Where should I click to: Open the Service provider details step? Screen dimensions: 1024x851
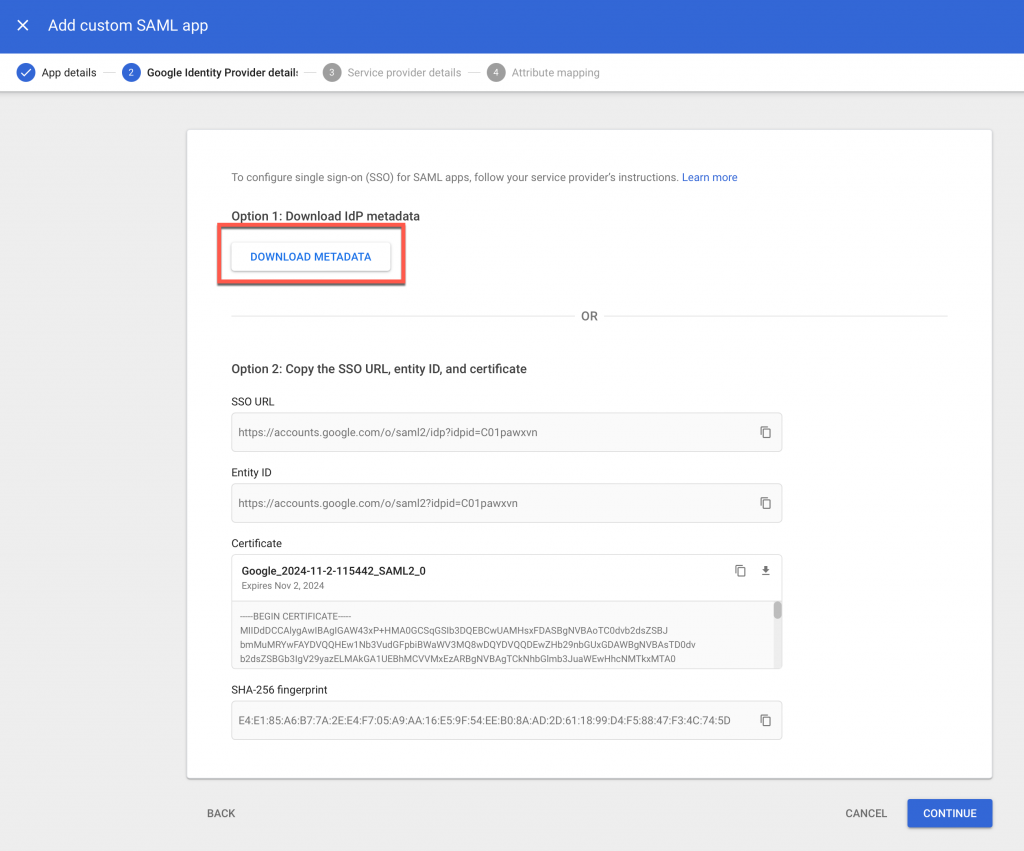coord(404,72)
